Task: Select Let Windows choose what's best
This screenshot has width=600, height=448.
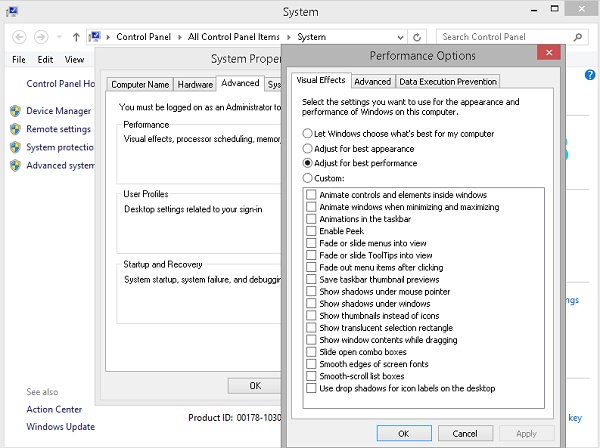Action: (x=307, y=133)
